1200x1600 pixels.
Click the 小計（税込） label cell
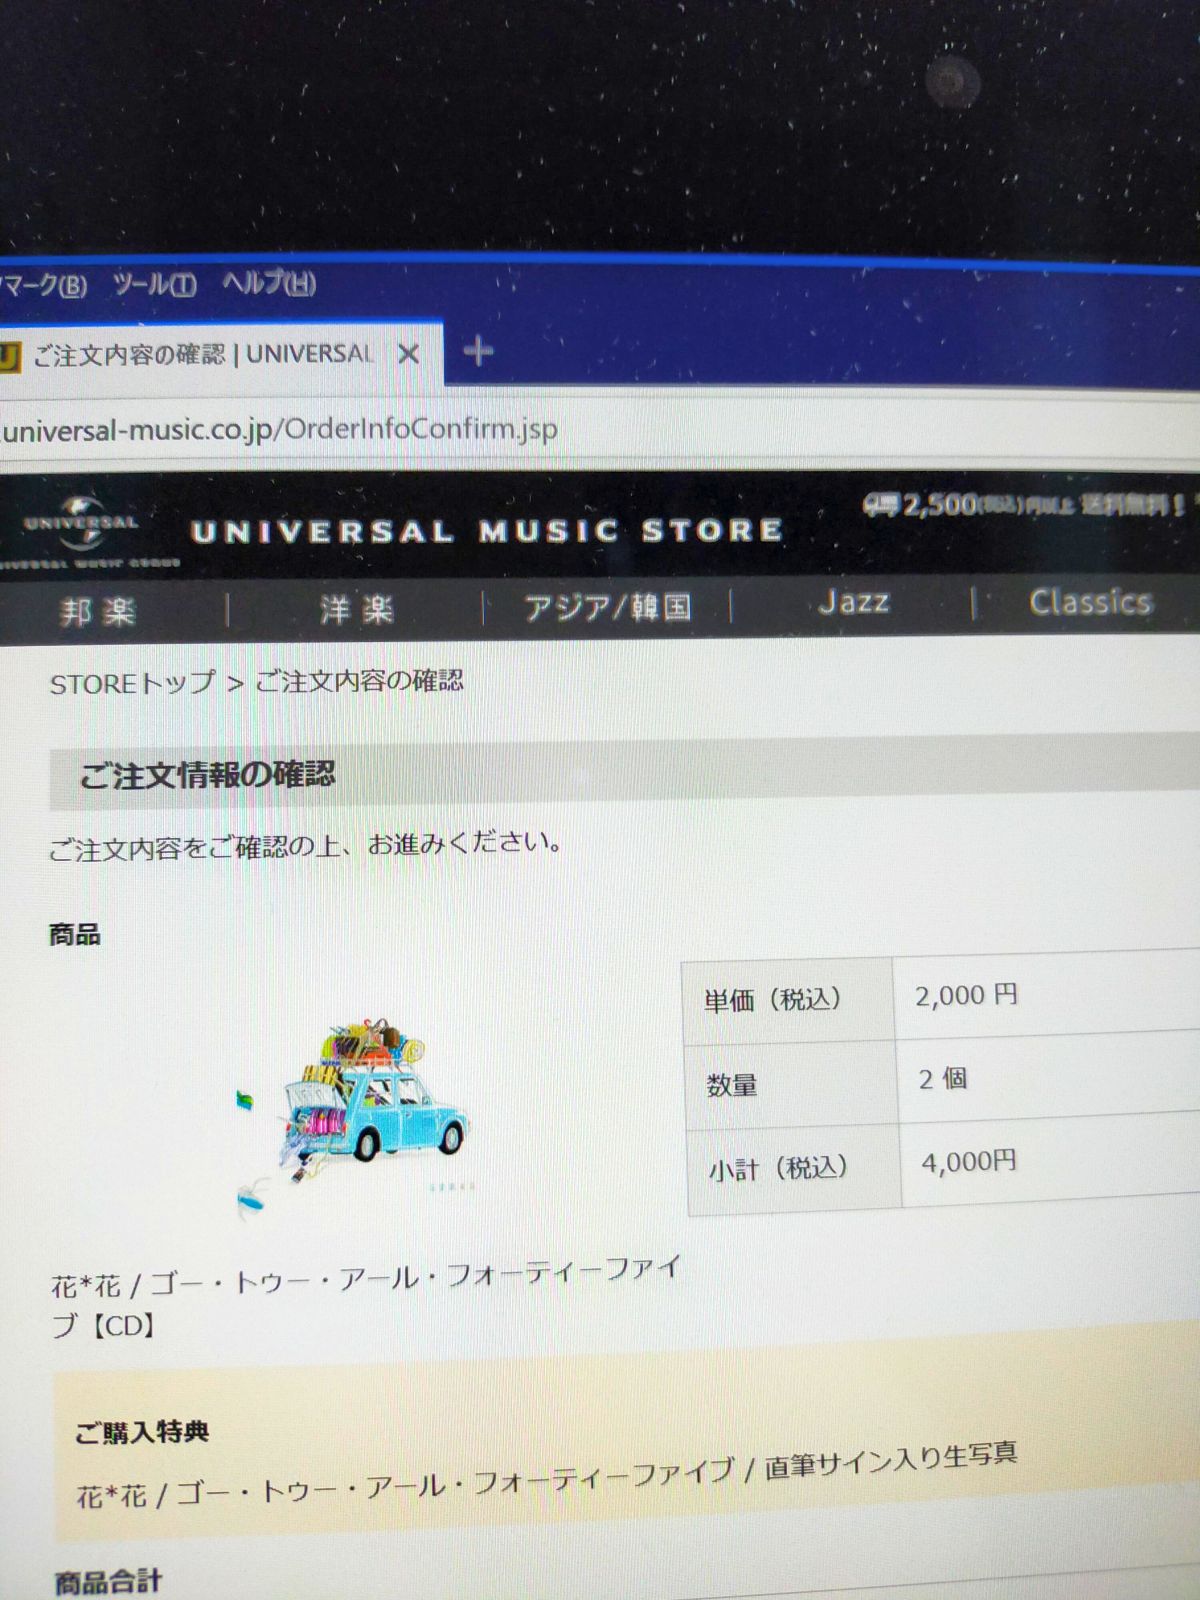pos(796,1168)
